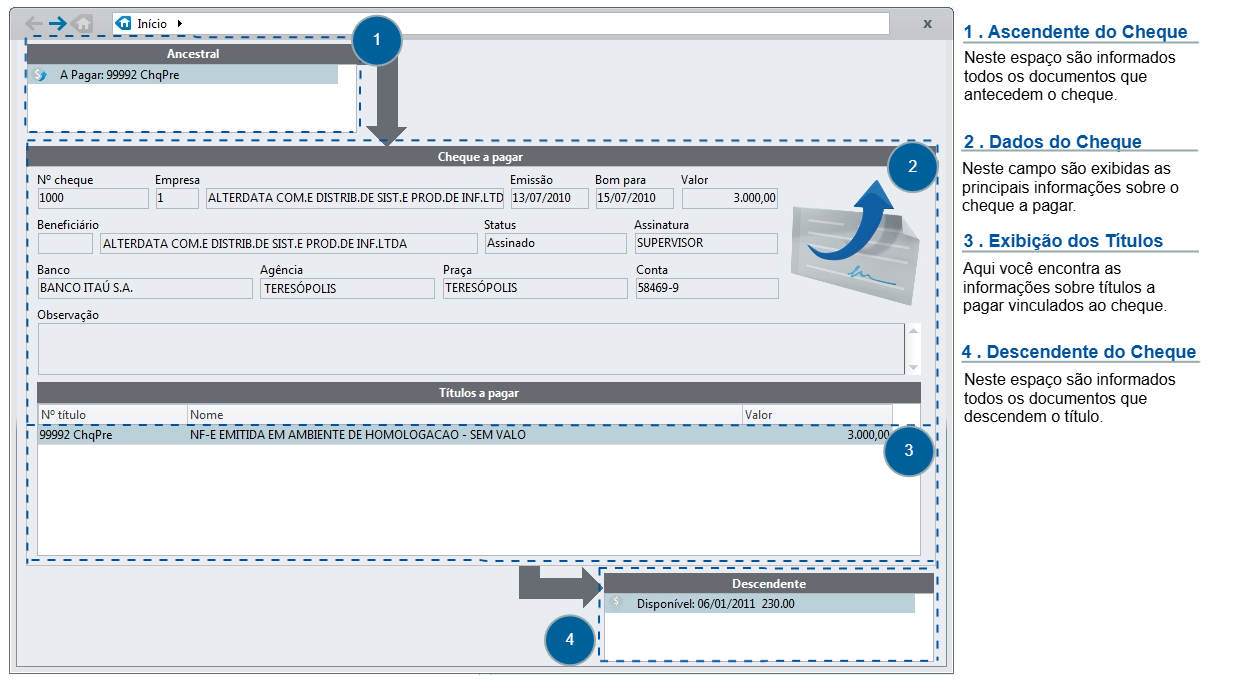Click the Empresa name field
The height and width of the screenshot is (696, 1235).
point(355,198)
